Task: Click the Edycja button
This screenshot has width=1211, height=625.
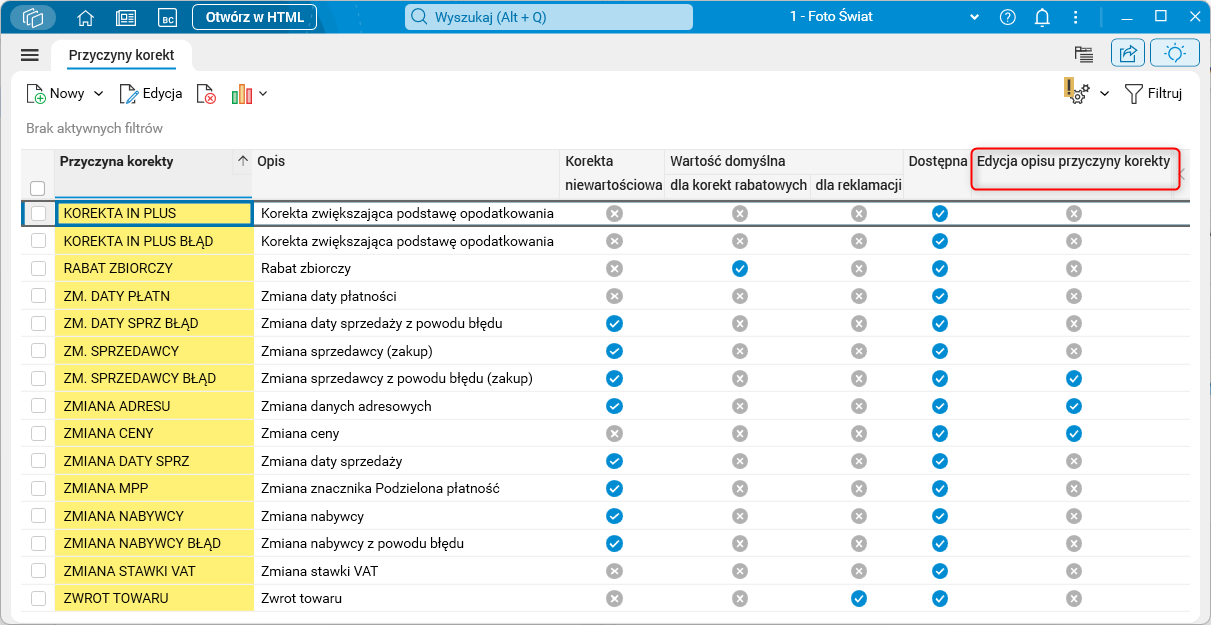Action: [x=150, y=94]
